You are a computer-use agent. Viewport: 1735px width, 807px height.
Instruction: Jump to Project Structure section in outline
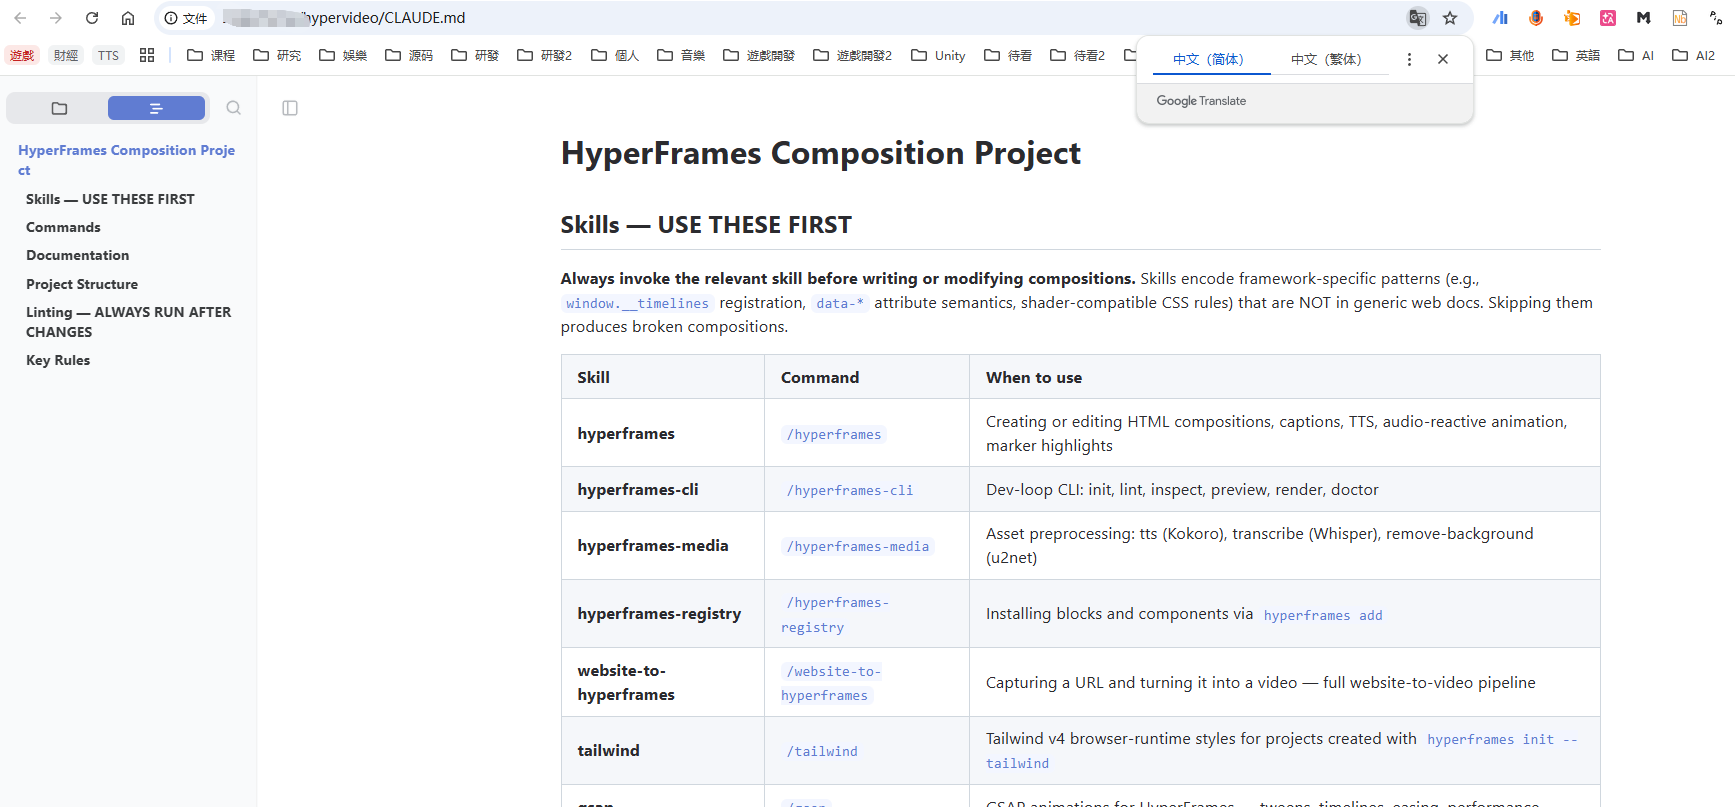82,284
